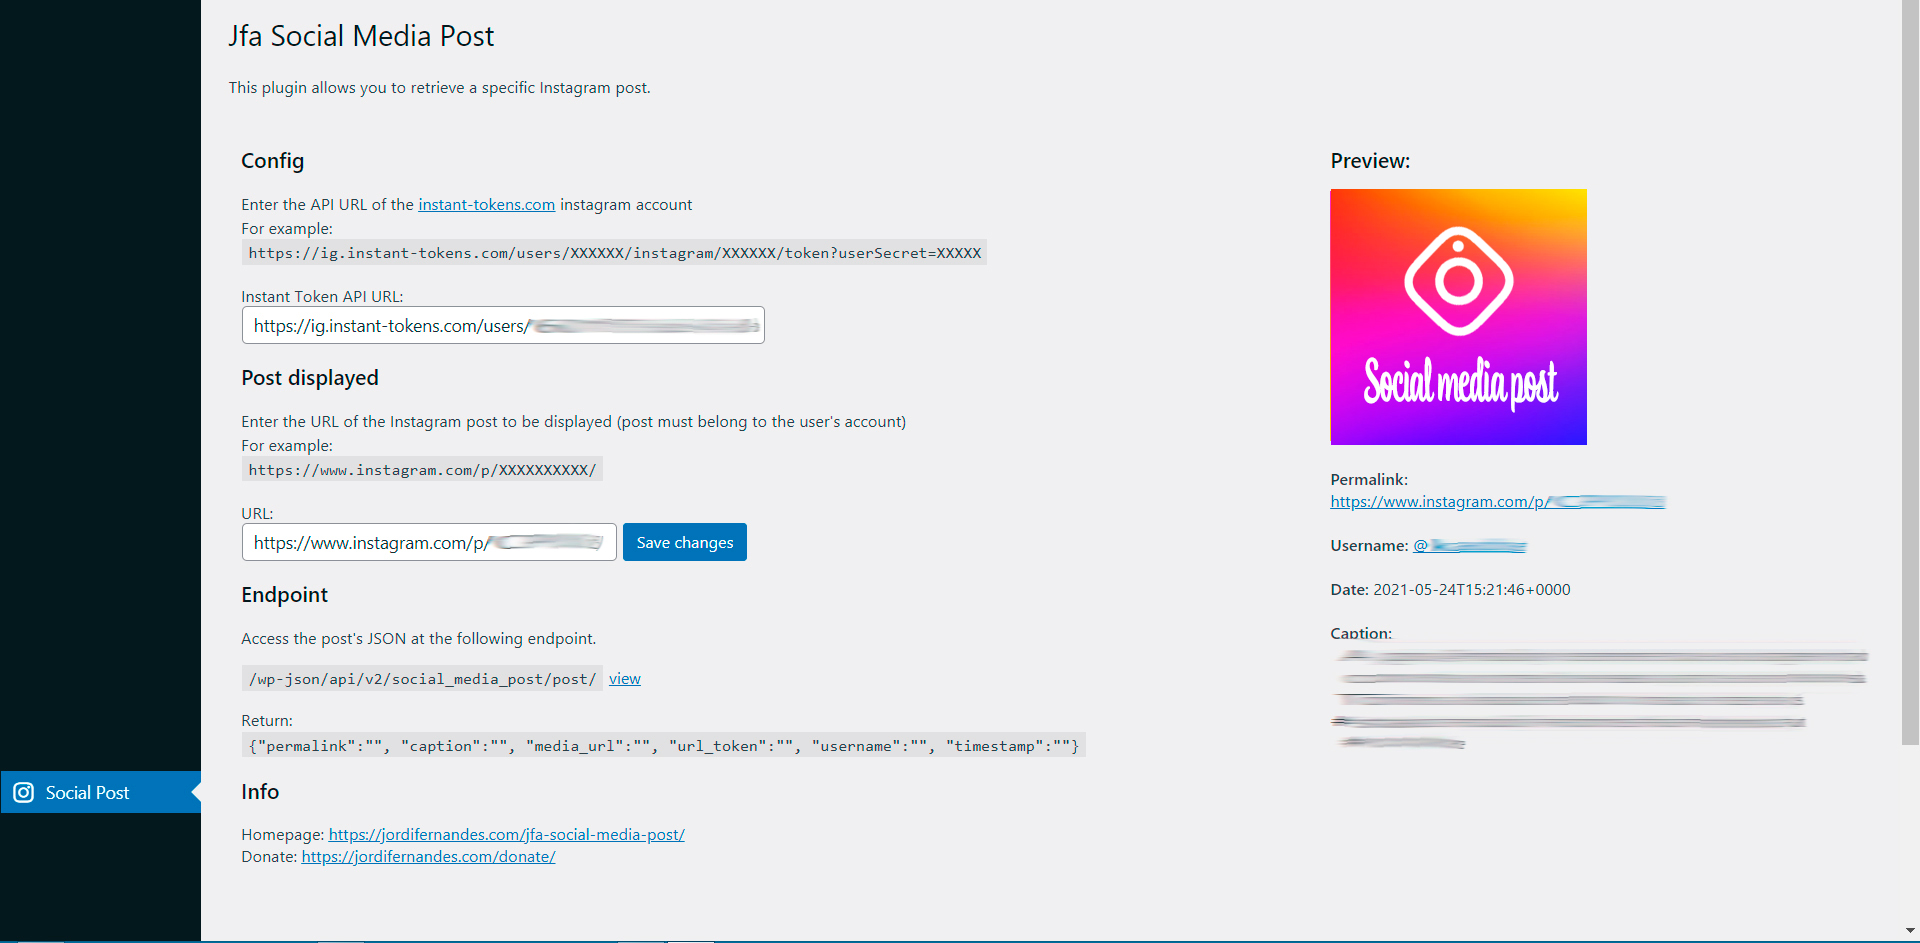Focus the Instant Token API URL field
The height and width of the screenshot is (943, 1920).
503,325
